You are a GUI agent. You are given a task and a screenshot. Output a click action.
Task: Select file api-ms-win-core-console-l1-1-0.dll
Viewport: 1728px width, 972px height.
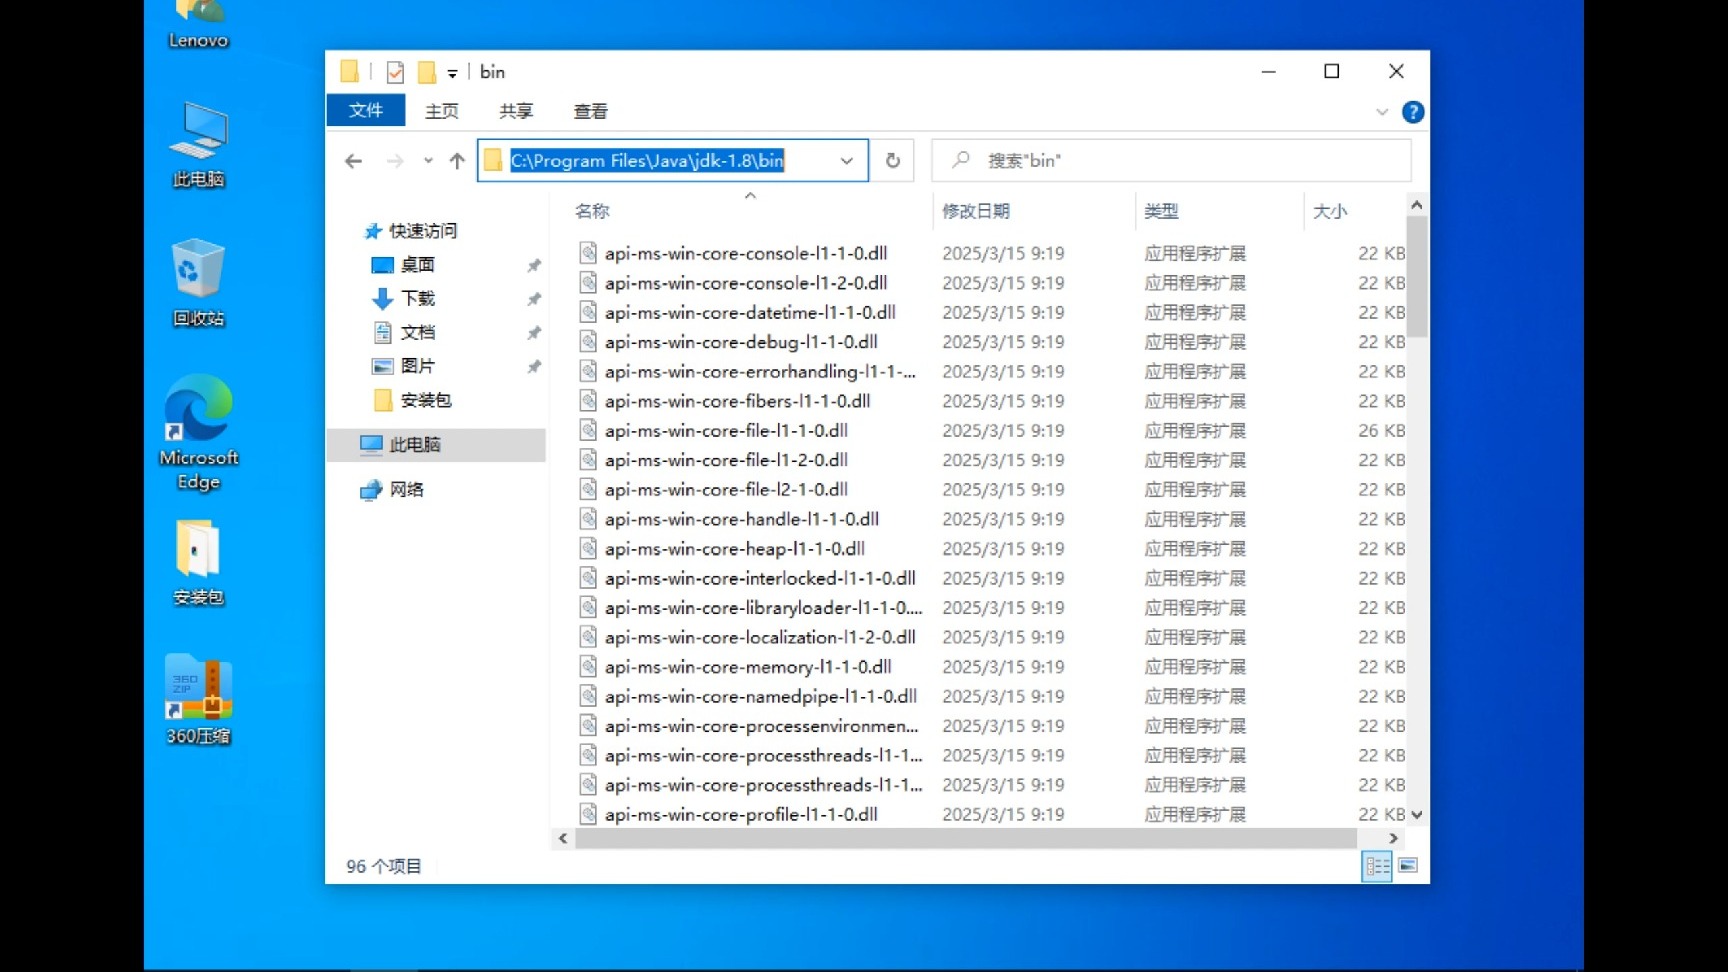coord(745,253)
